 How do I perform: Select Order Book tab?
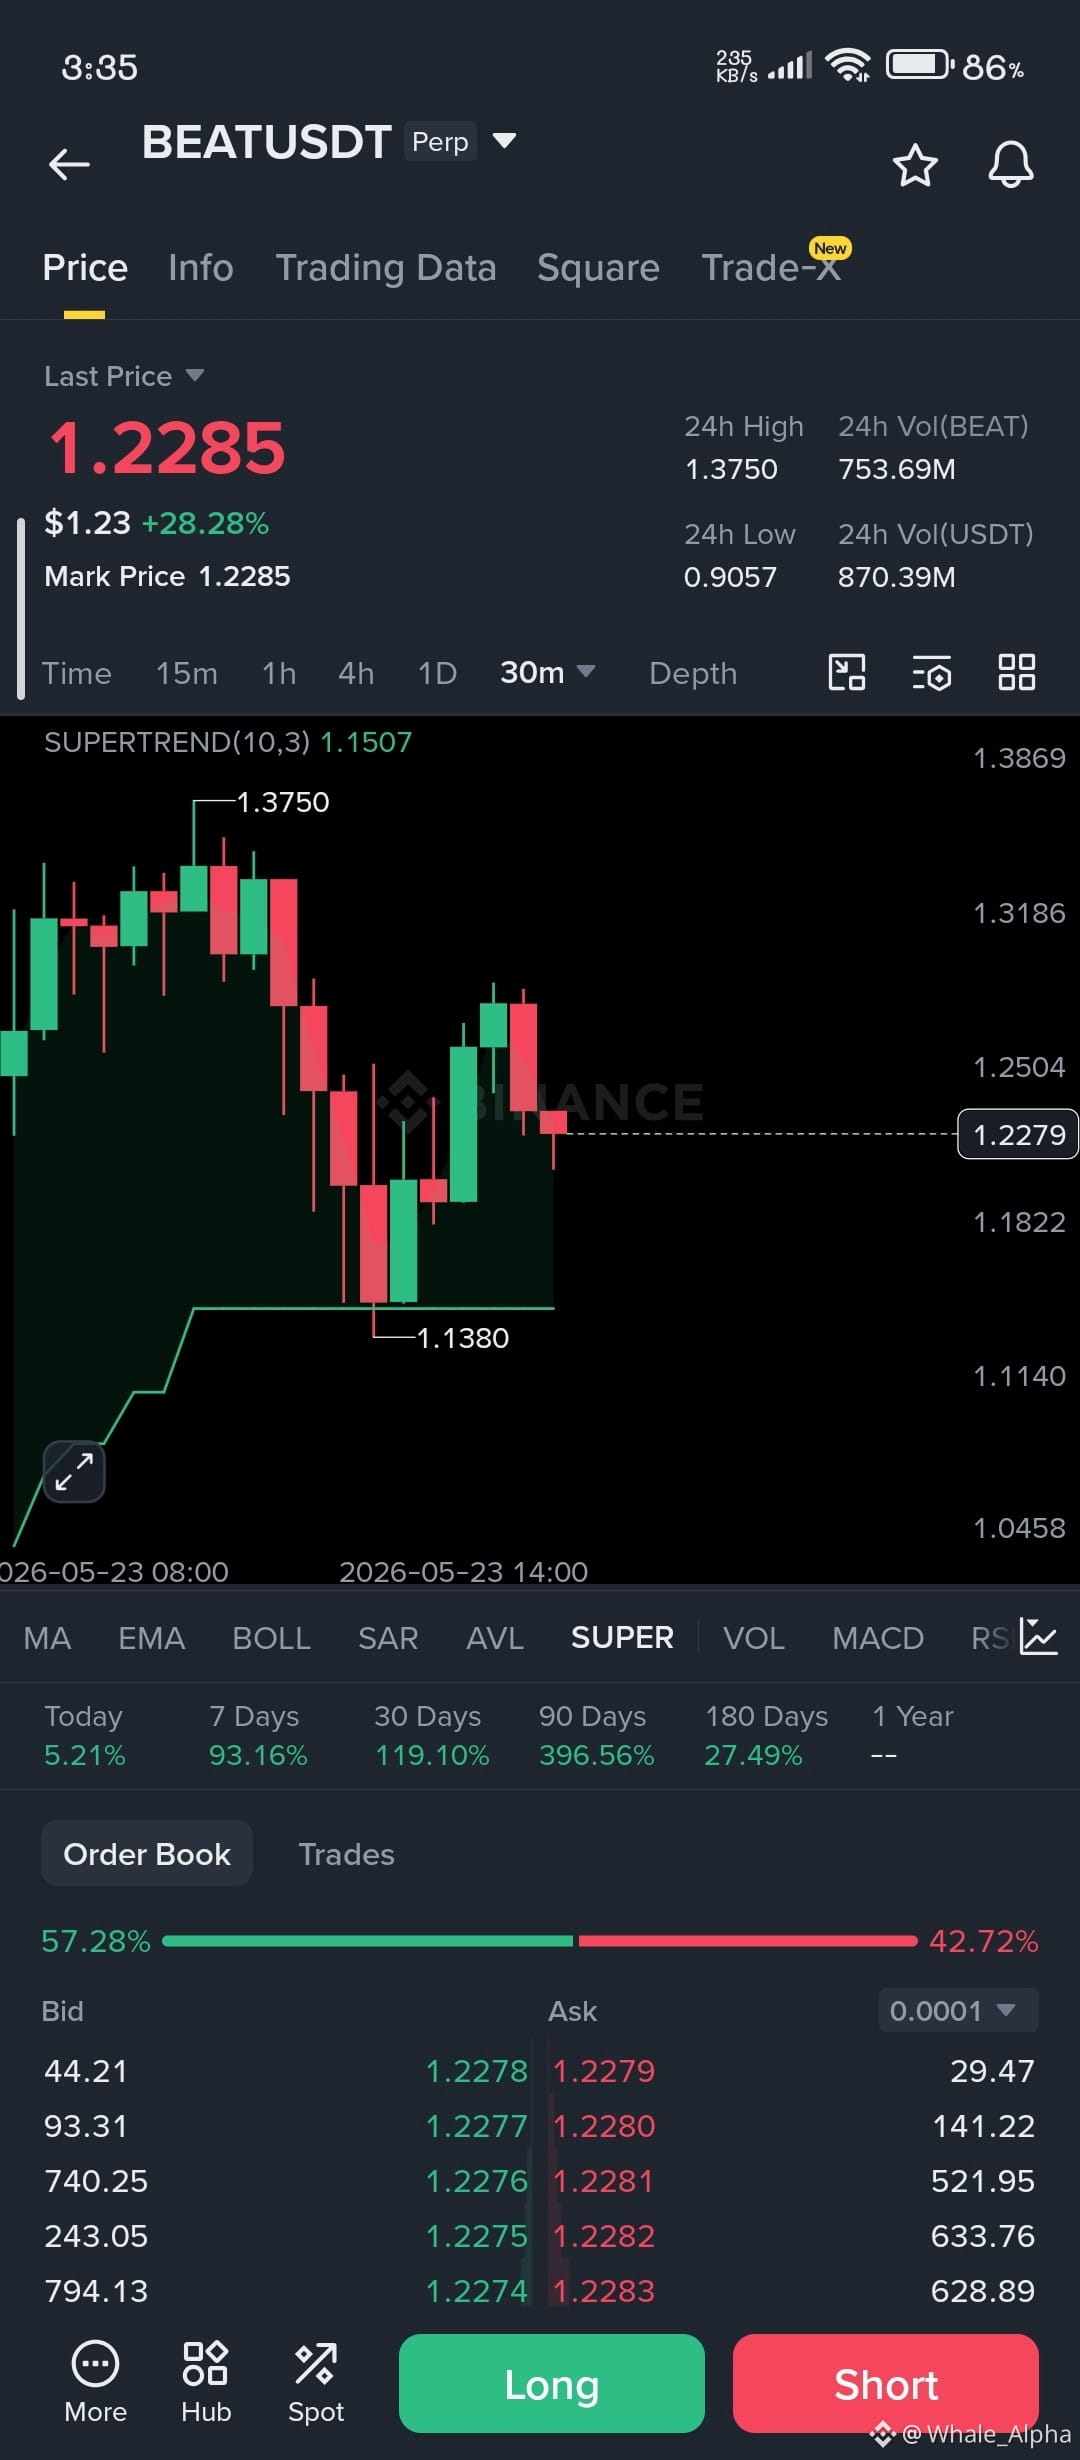pos(147,1853)
